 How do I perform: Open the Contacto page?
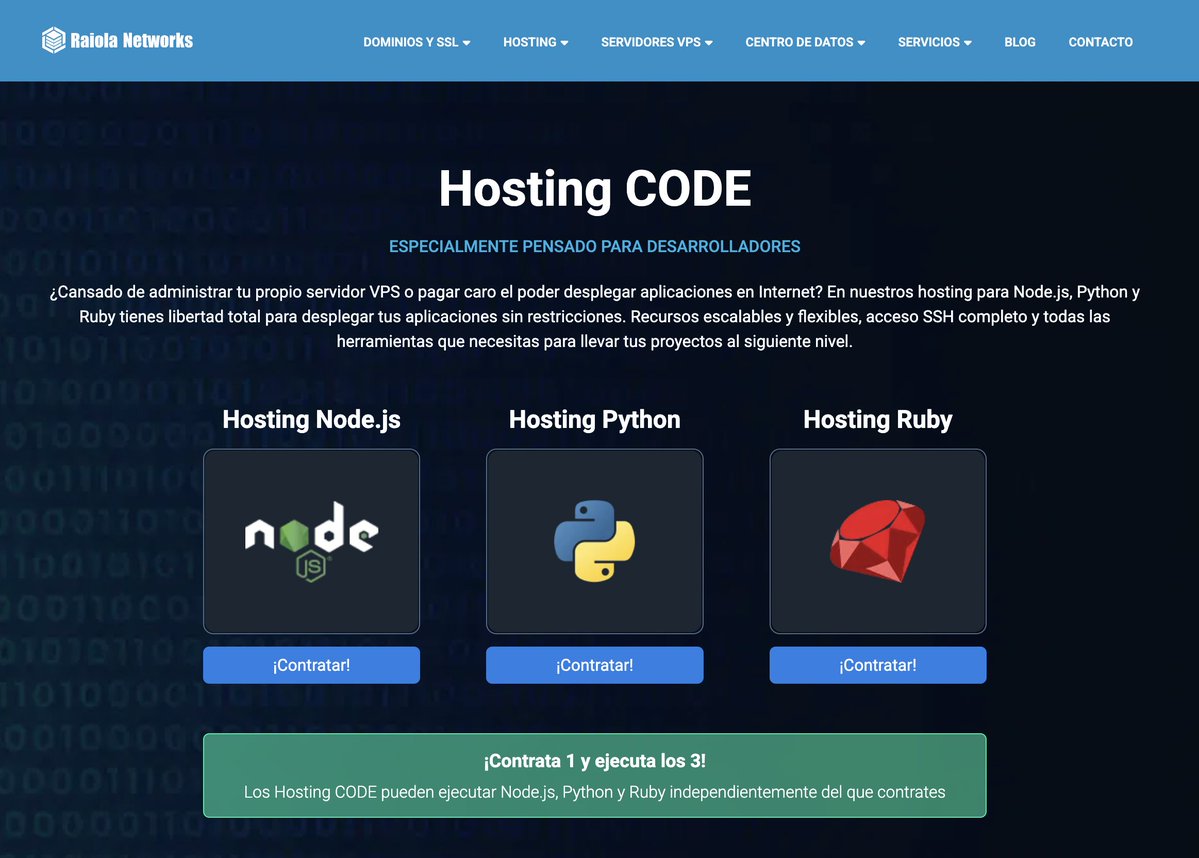coord(1100,42)
